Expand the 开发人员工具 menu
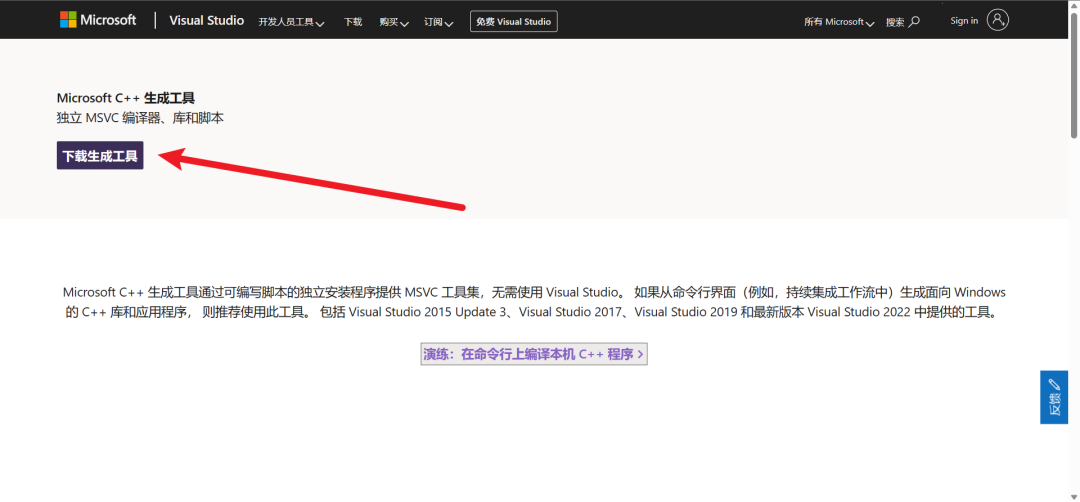Viewport: 1080px width, 502px height. (x=291, y=22)
